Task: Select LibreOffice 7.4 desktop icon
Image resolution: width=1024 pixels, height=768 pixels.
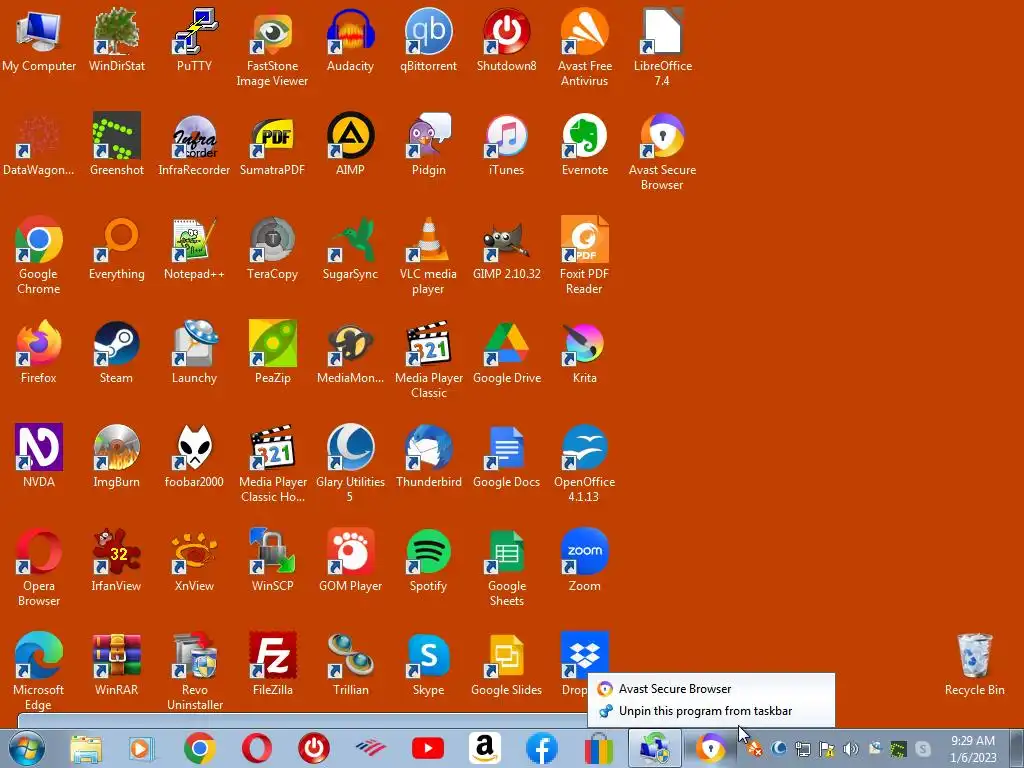Action: tap(662, 47)
